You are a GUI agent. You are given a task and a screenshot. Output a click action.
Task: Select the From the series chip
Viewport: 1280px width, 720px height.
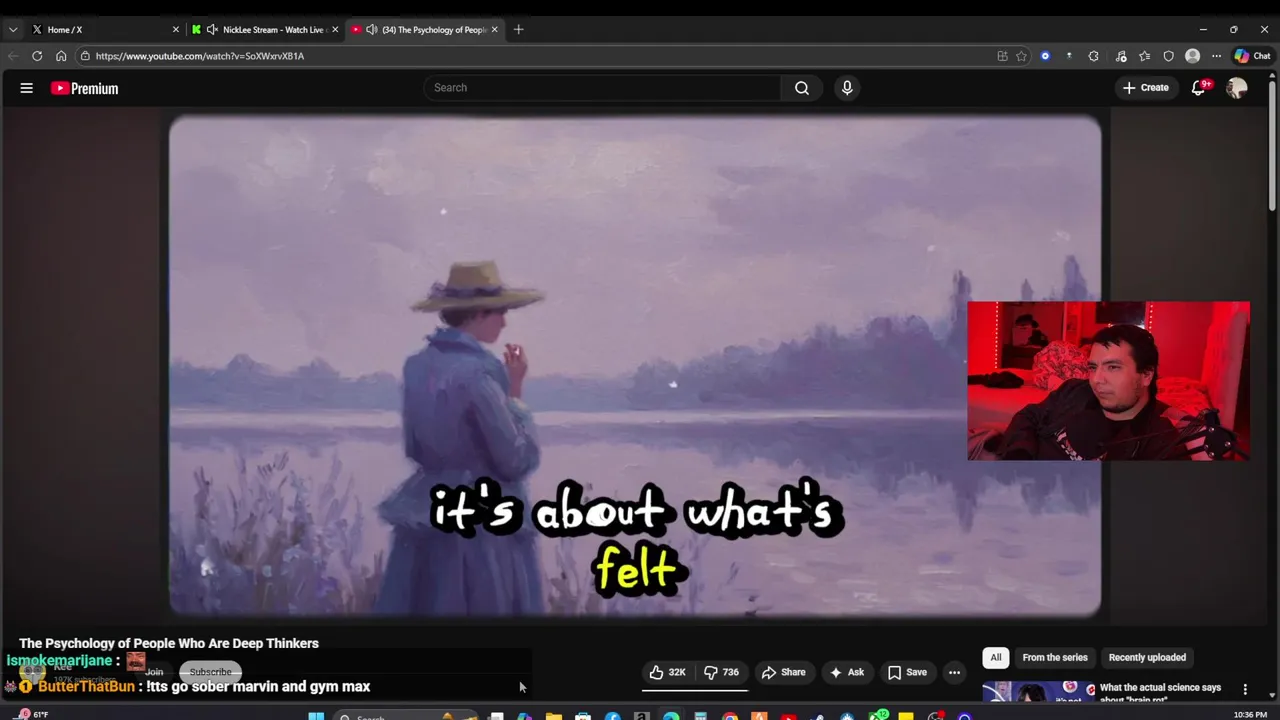point(1055,657)
